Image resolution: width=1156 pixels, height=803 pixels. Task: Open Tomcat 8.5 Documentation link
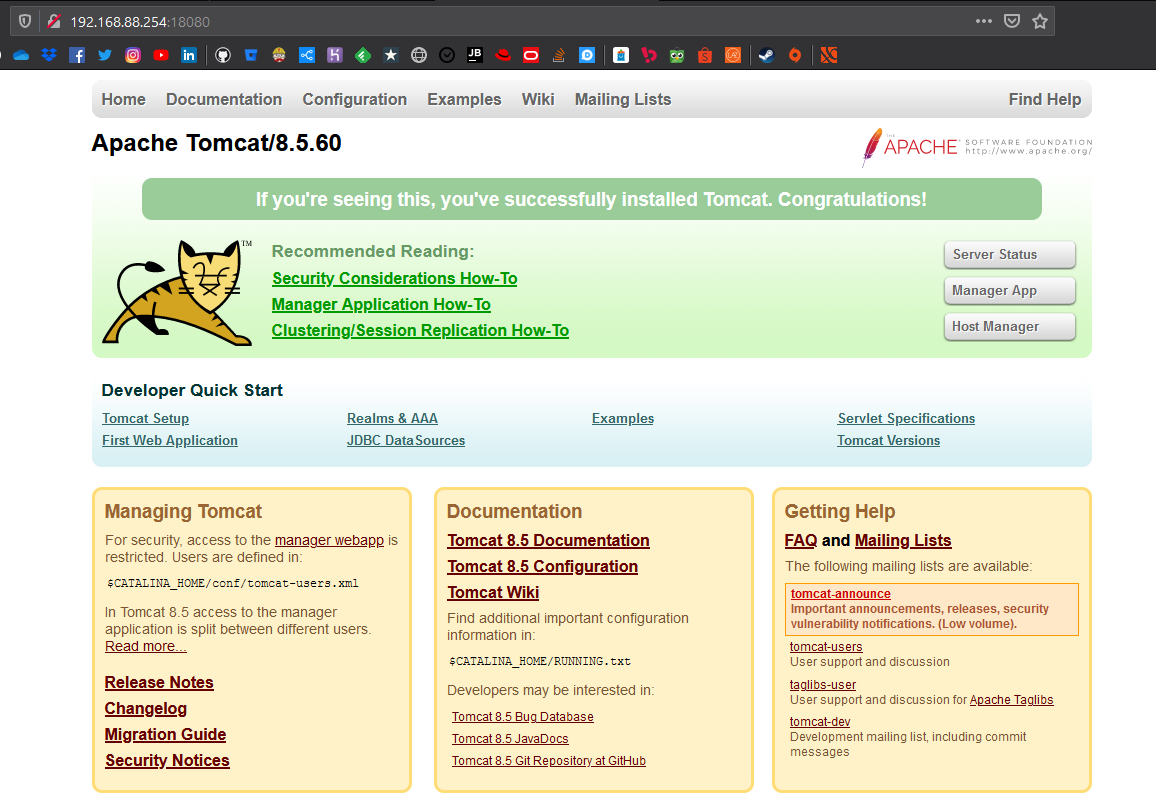pyautogui.click(x=549, y=540)
